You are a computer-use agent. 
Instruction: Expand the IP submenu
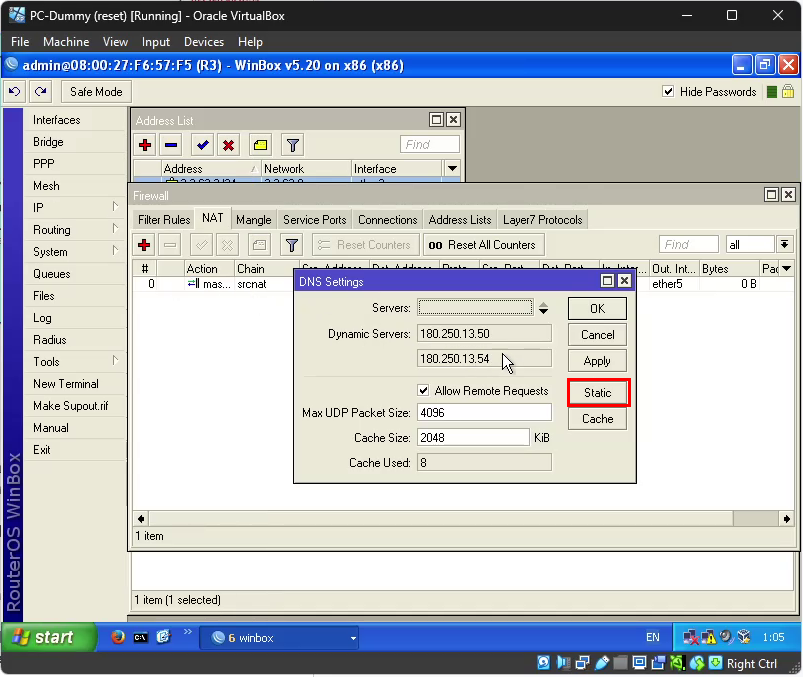(x=115, y=206)
